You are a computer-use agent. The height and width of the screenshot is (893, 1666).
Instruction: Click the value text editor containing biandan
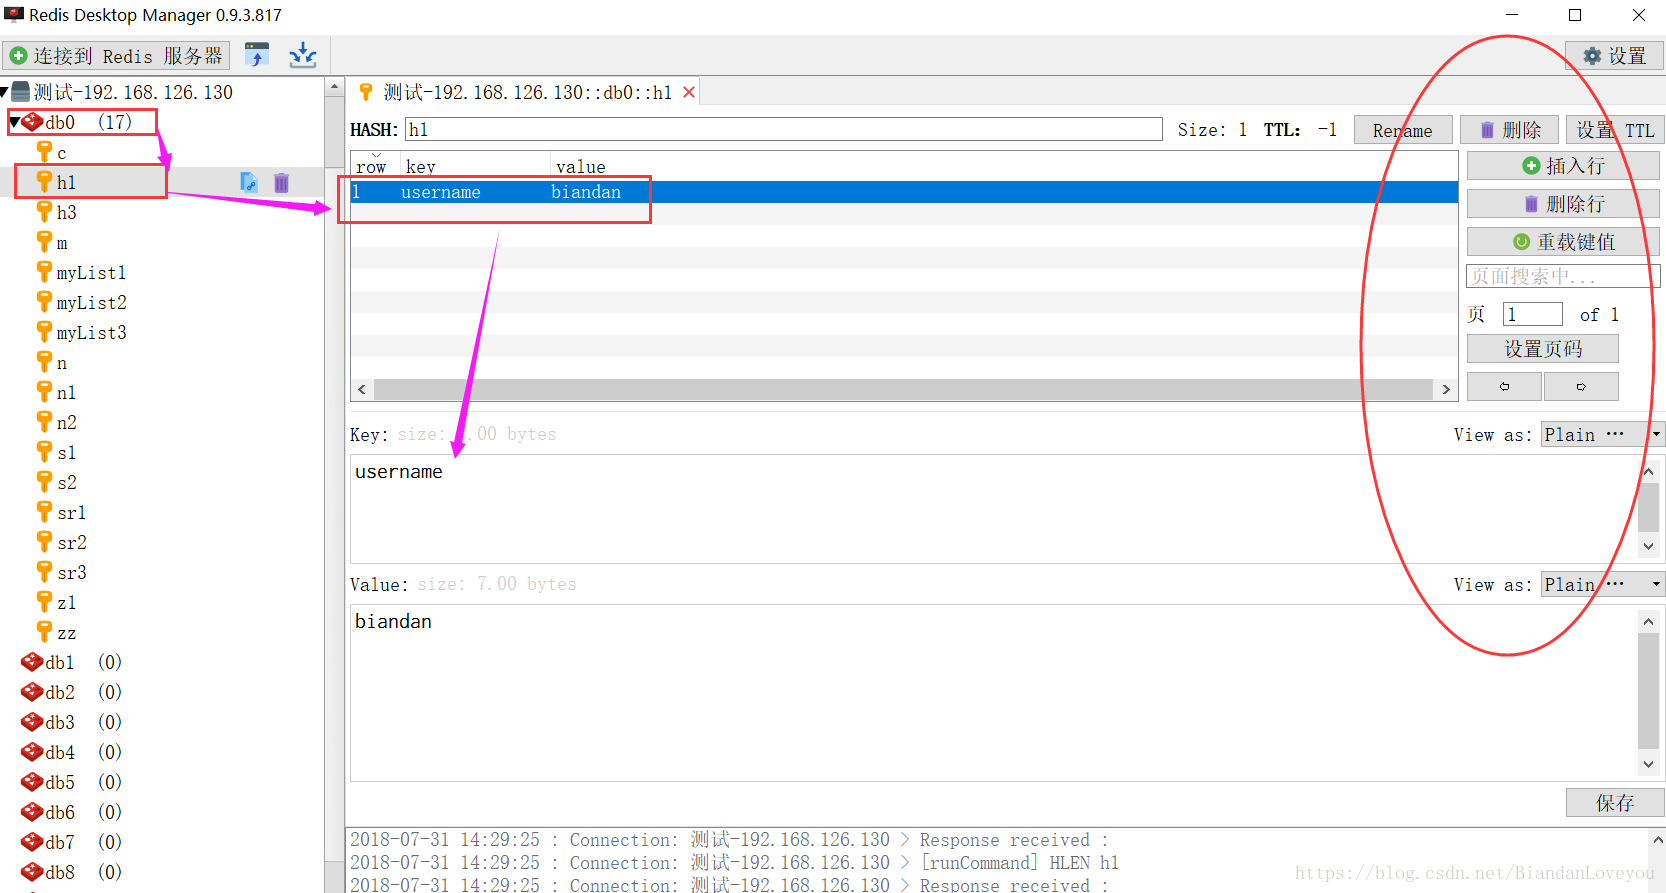pyautogui.click(x=994, y=692)
